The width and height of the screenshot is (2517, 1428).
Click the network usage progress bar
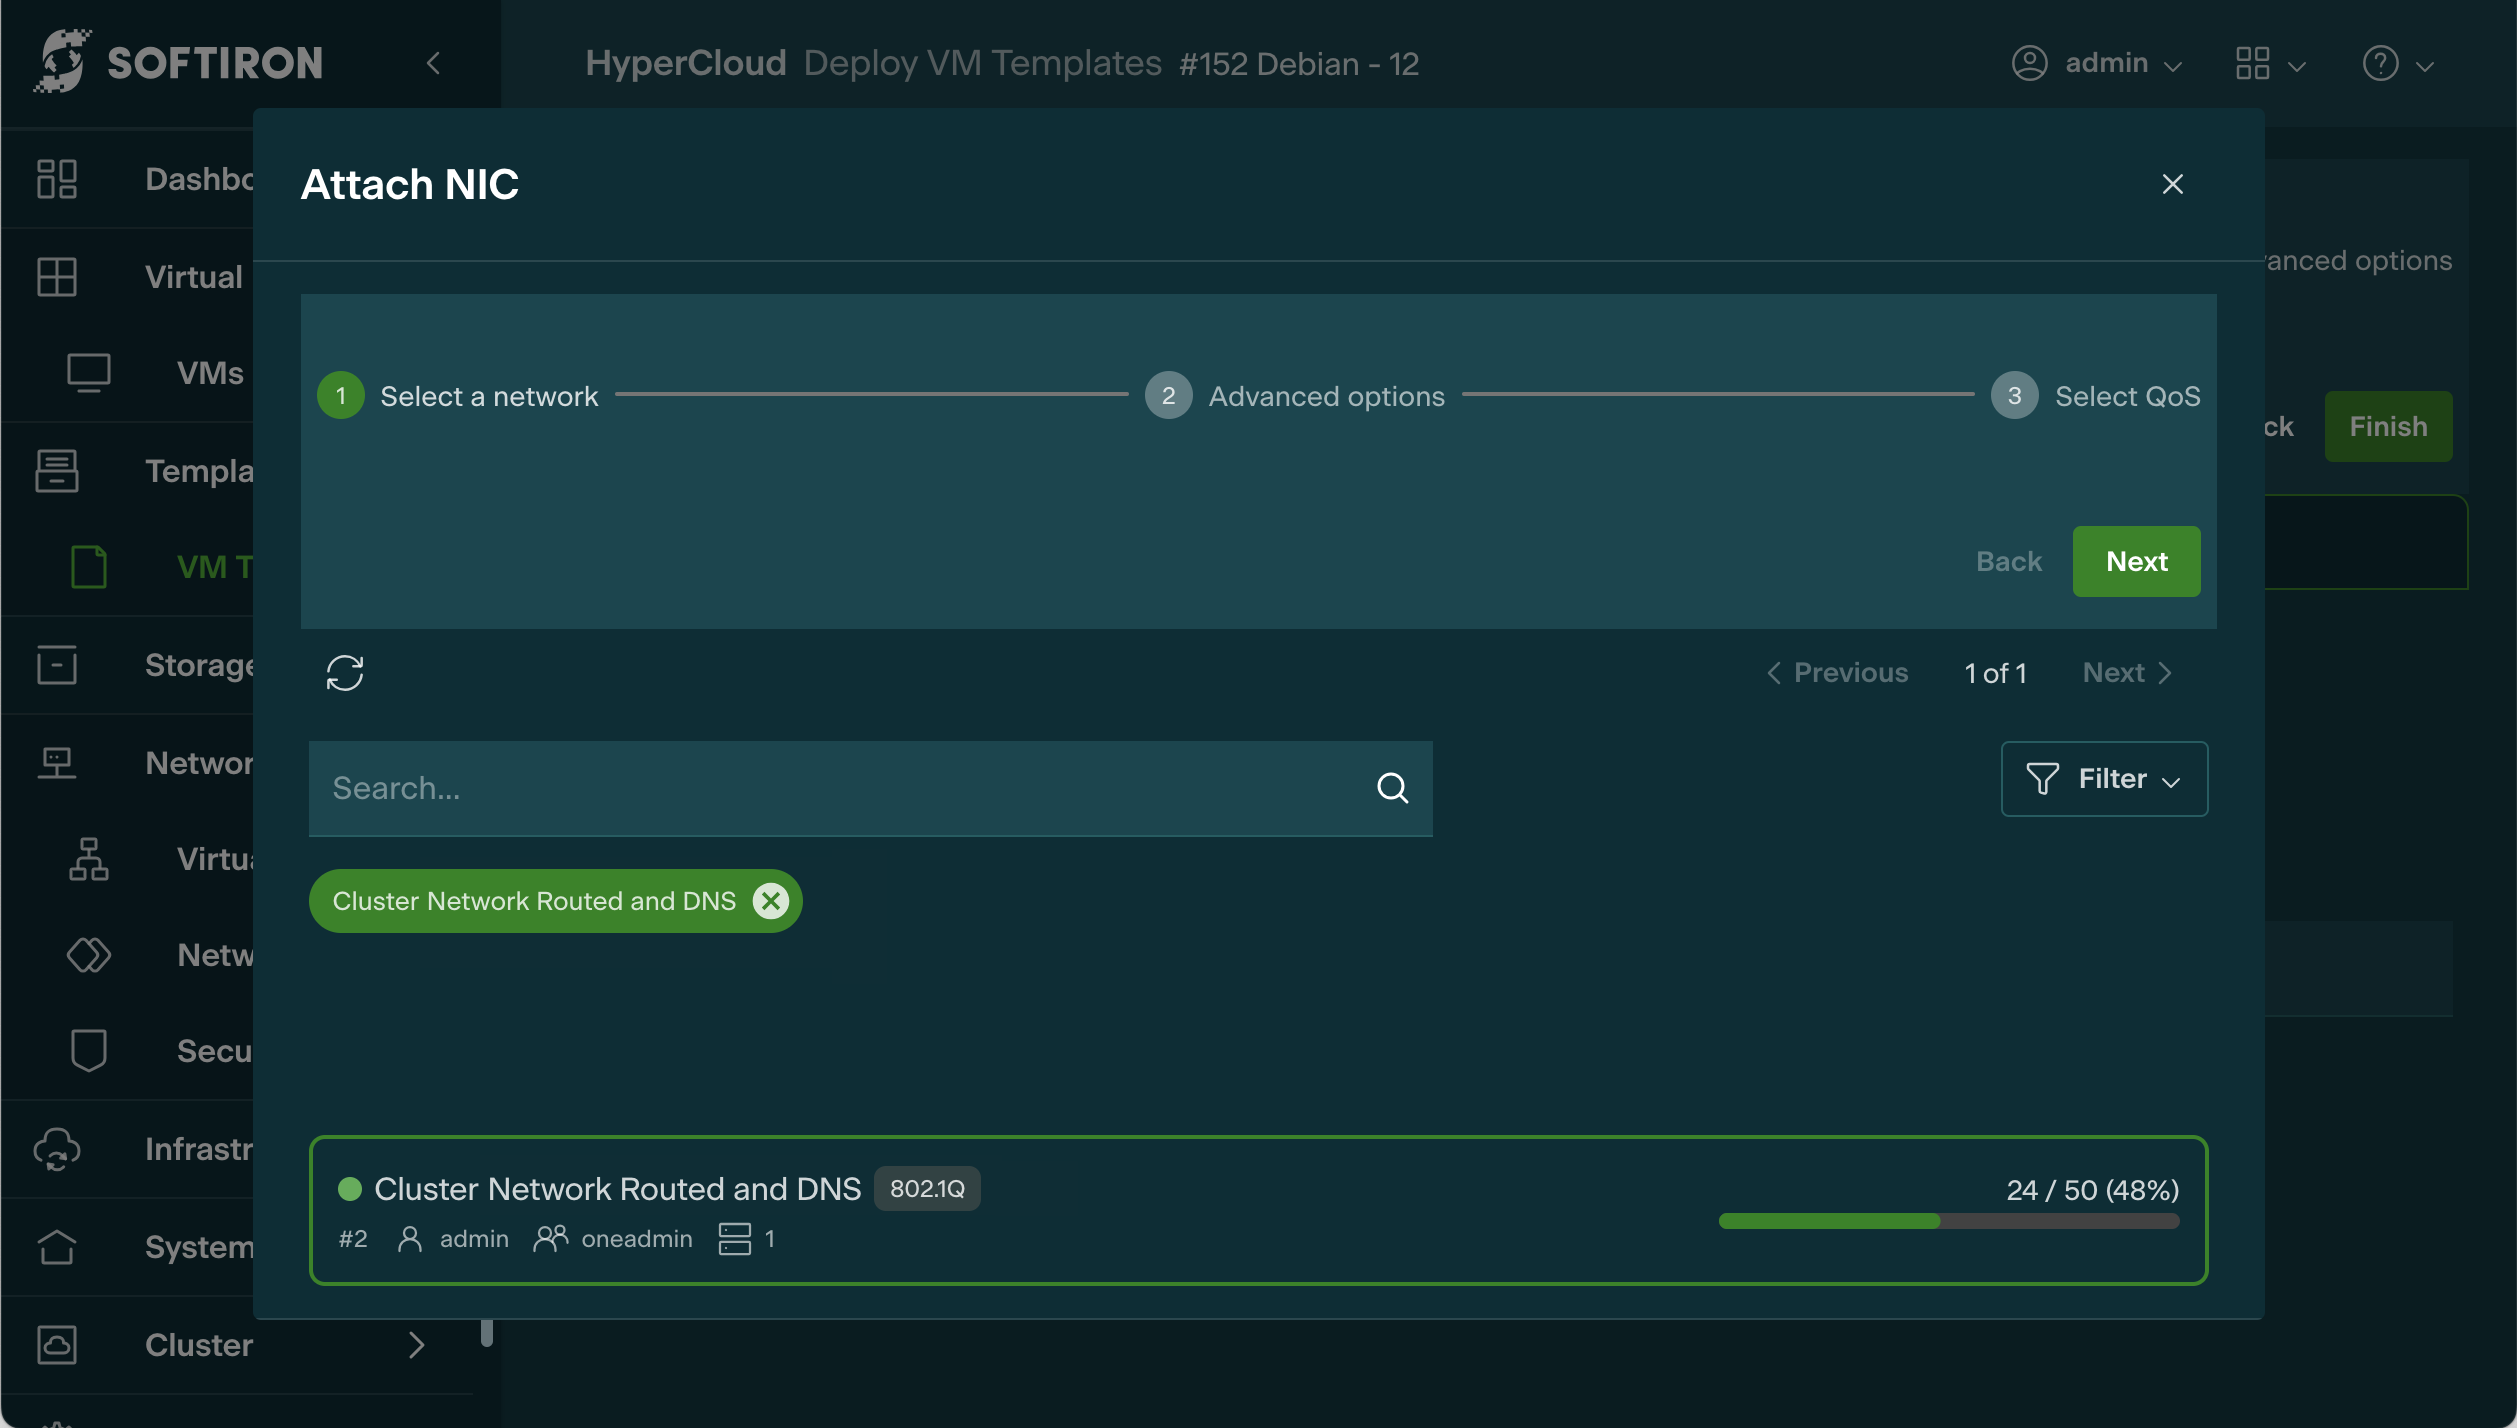pos(1947,1221)
